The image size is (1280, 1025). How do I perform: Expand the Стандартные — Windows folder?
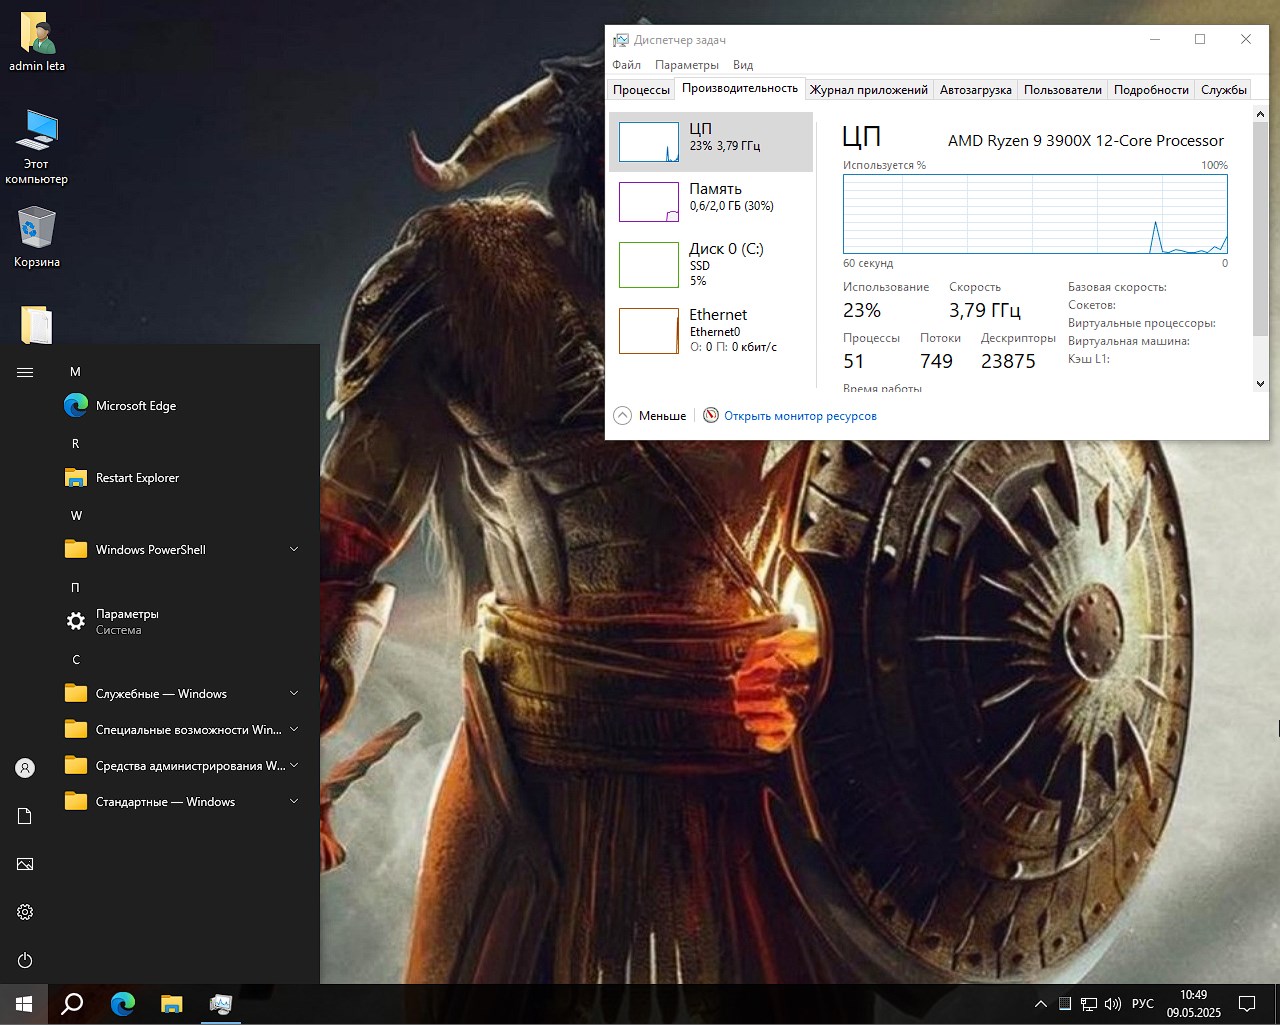pos(294,802)
